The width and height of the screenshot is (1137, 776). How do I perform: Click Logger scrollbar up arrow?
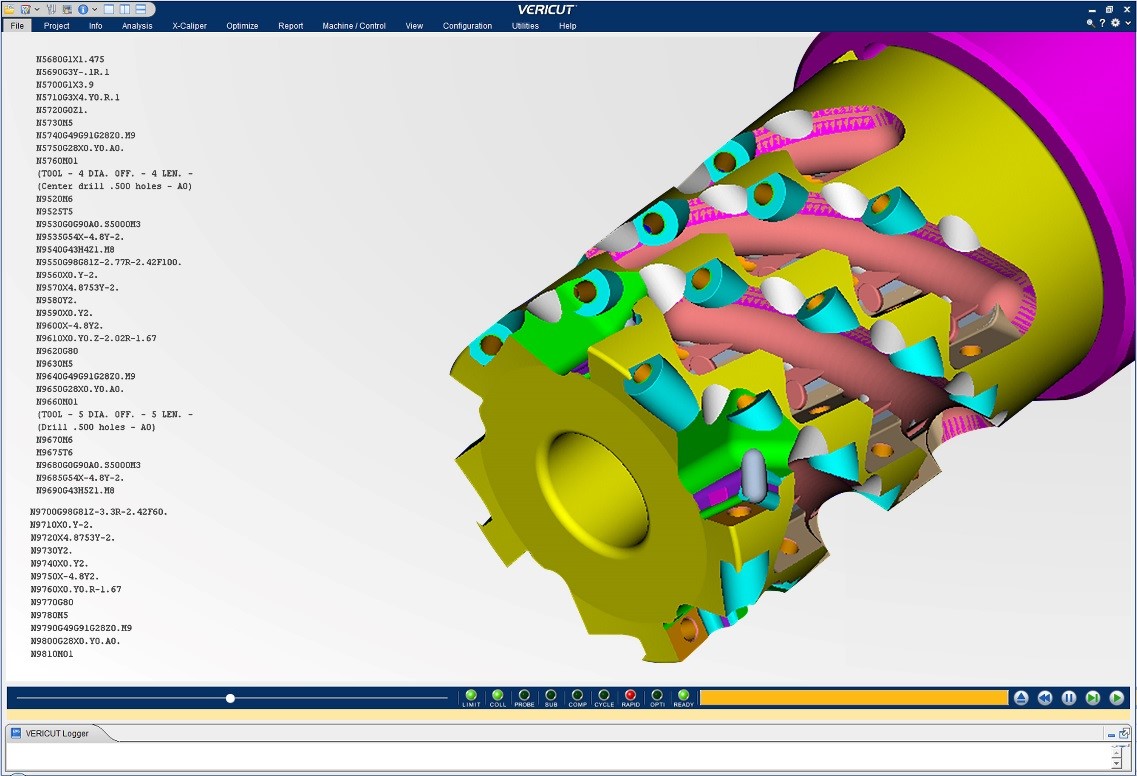click(x=1117, y=751)
